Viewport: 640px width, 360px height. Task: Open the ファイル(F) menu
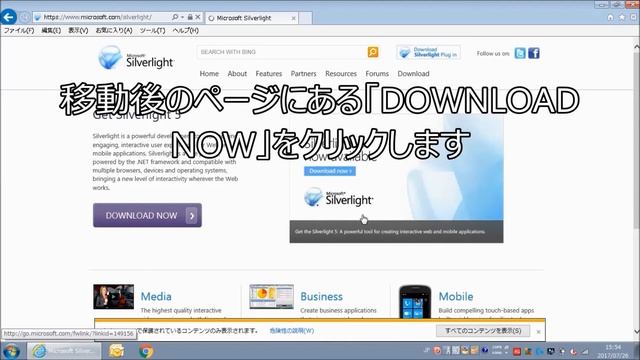19,31
